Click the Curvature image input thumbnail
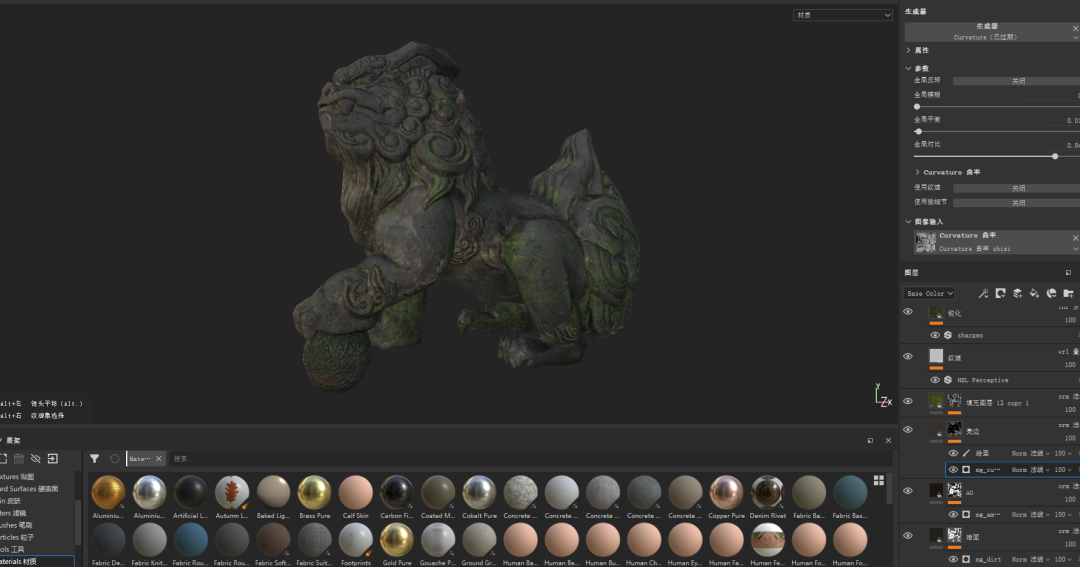1080x567 pixels. (925, 243)
